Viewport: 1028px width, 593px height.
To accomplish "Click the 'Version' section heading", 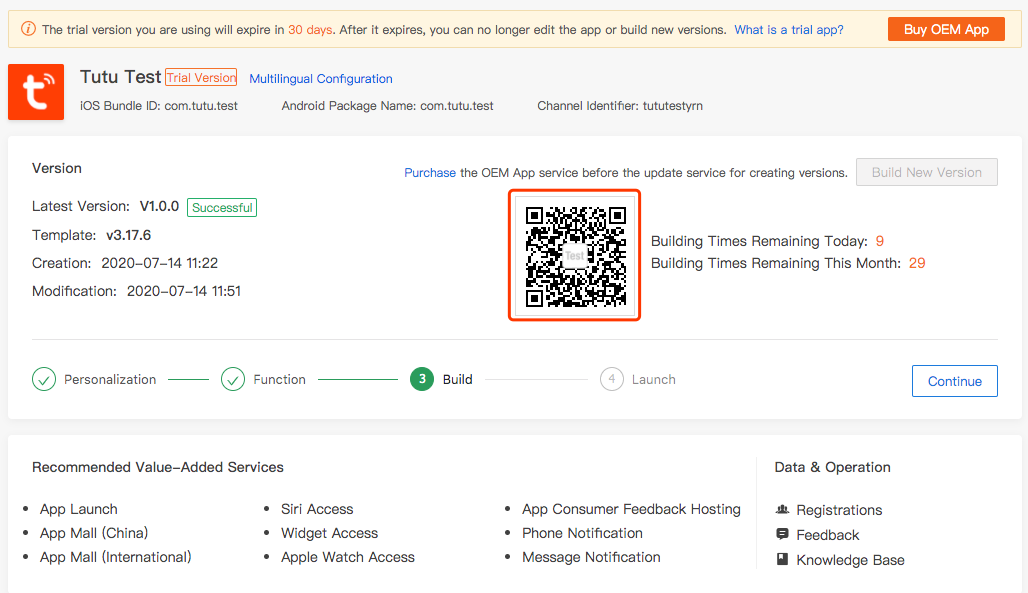I will 57,169.
